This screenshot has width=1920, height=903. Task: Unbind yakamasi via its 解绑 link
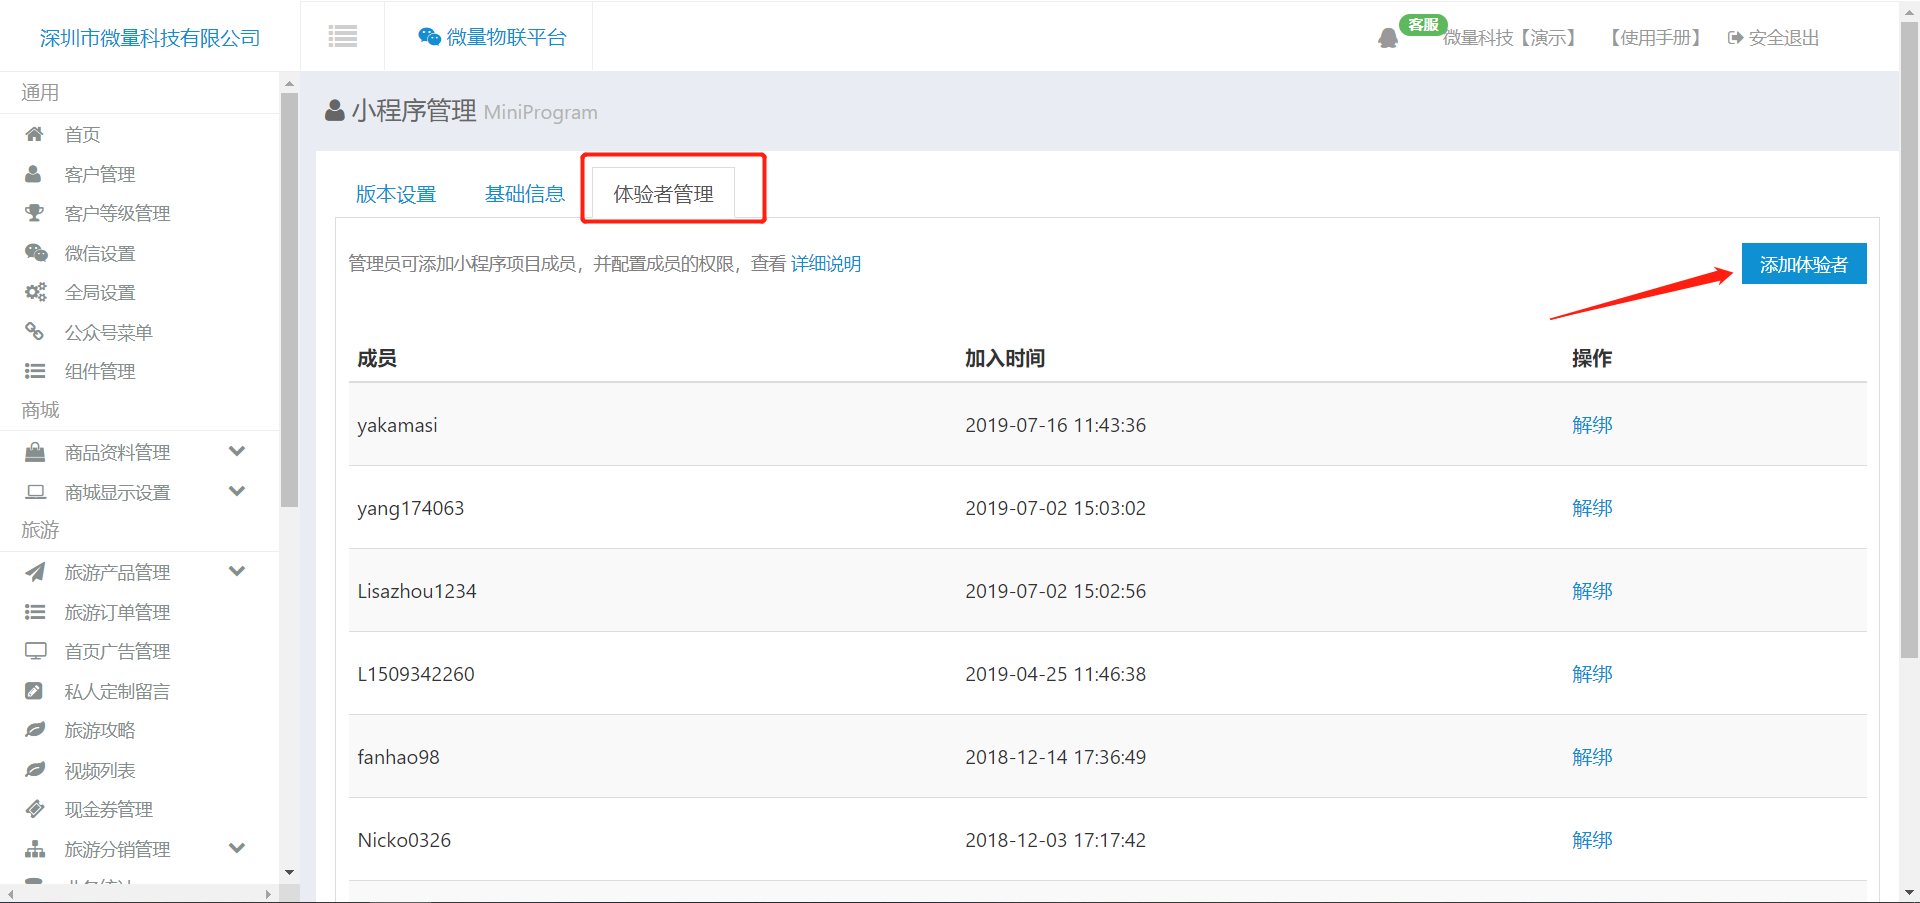[1592, 425]
